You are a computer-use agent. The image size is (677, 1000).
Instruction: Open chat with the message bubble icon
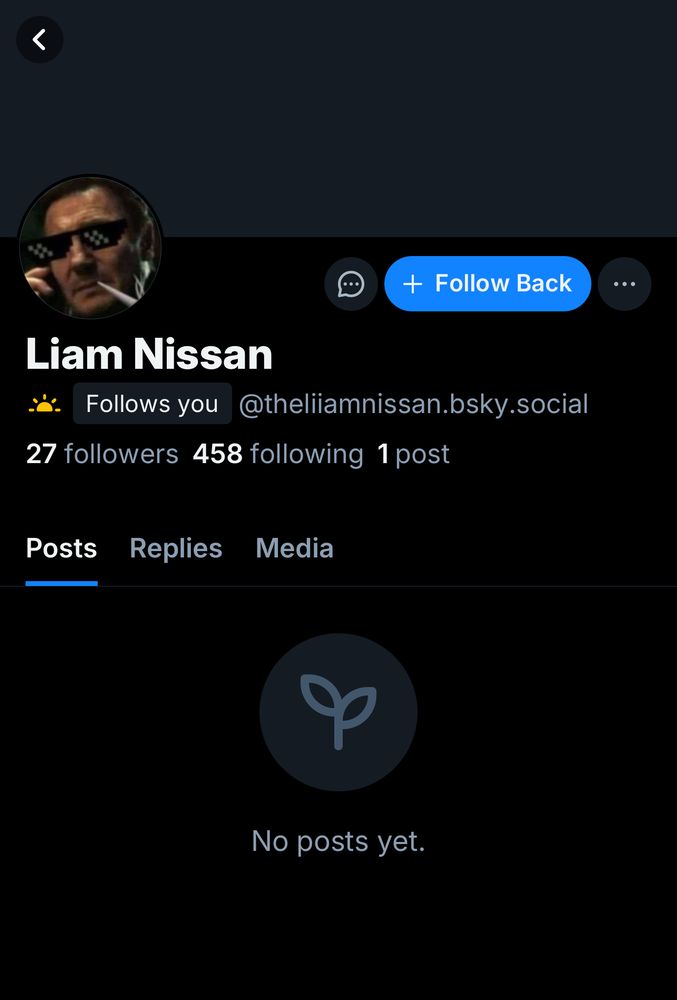click(351, 284)
